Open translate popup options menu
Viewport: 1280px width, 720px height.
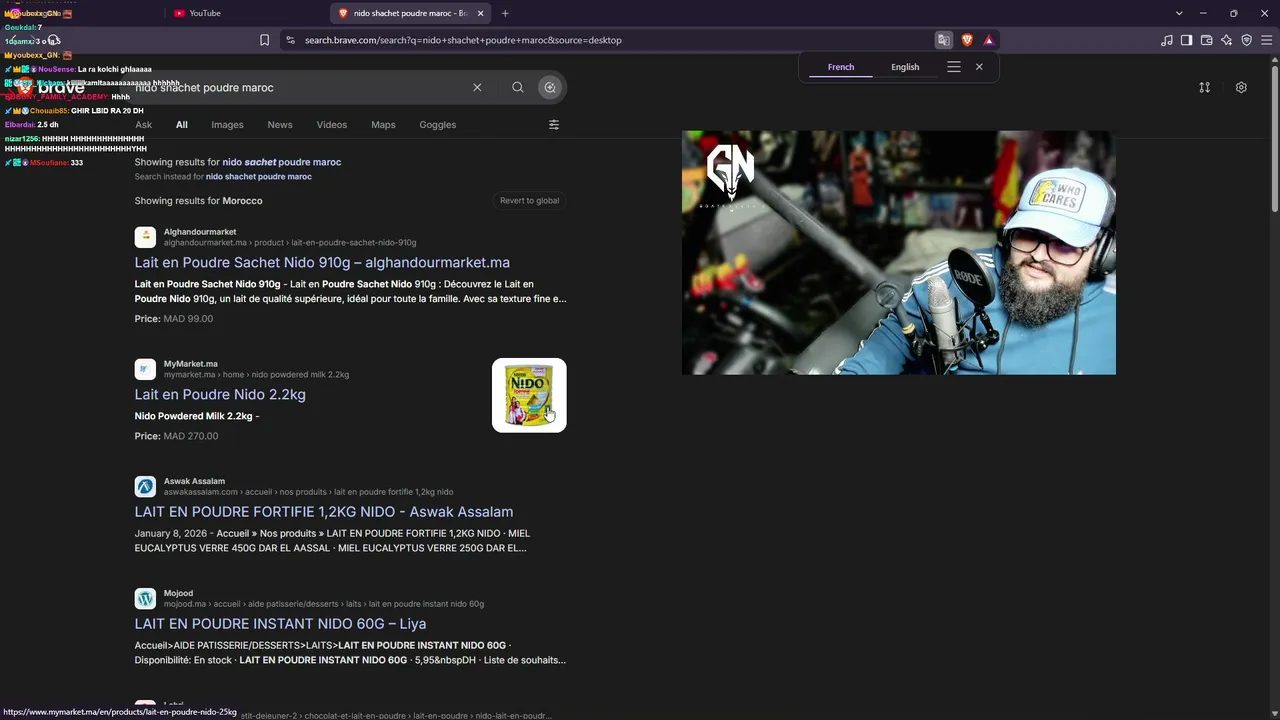click(954, 67)
